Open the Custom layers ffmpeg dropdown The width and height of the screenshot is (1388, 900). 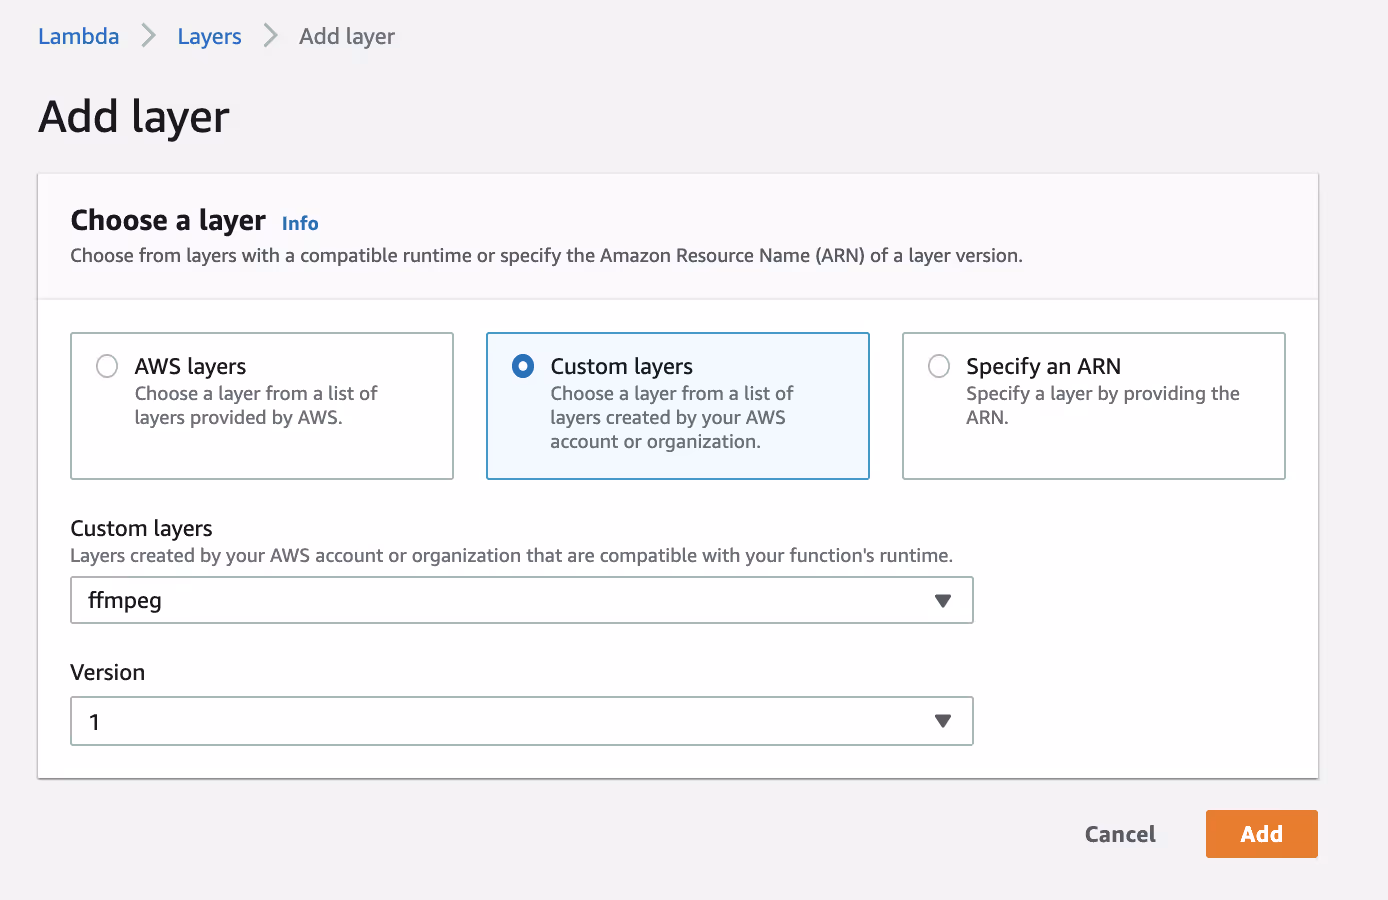[520, 601]
